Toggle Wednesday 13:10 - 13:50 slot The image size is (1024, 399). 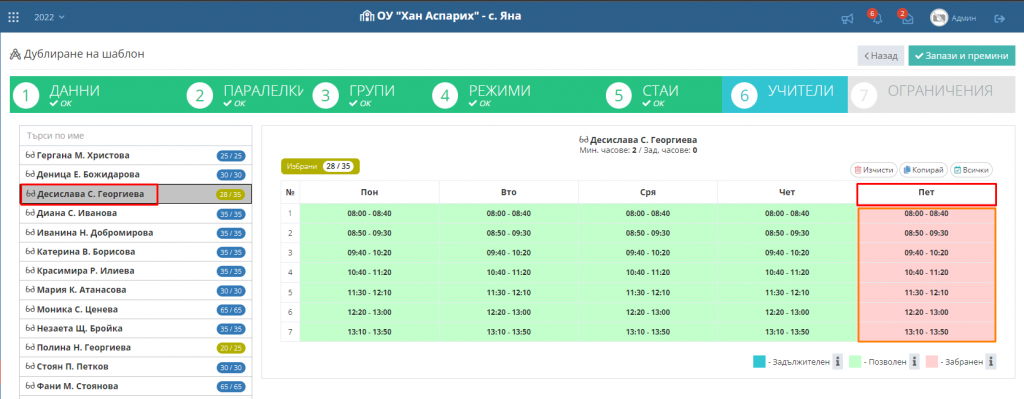coord(647,332)
